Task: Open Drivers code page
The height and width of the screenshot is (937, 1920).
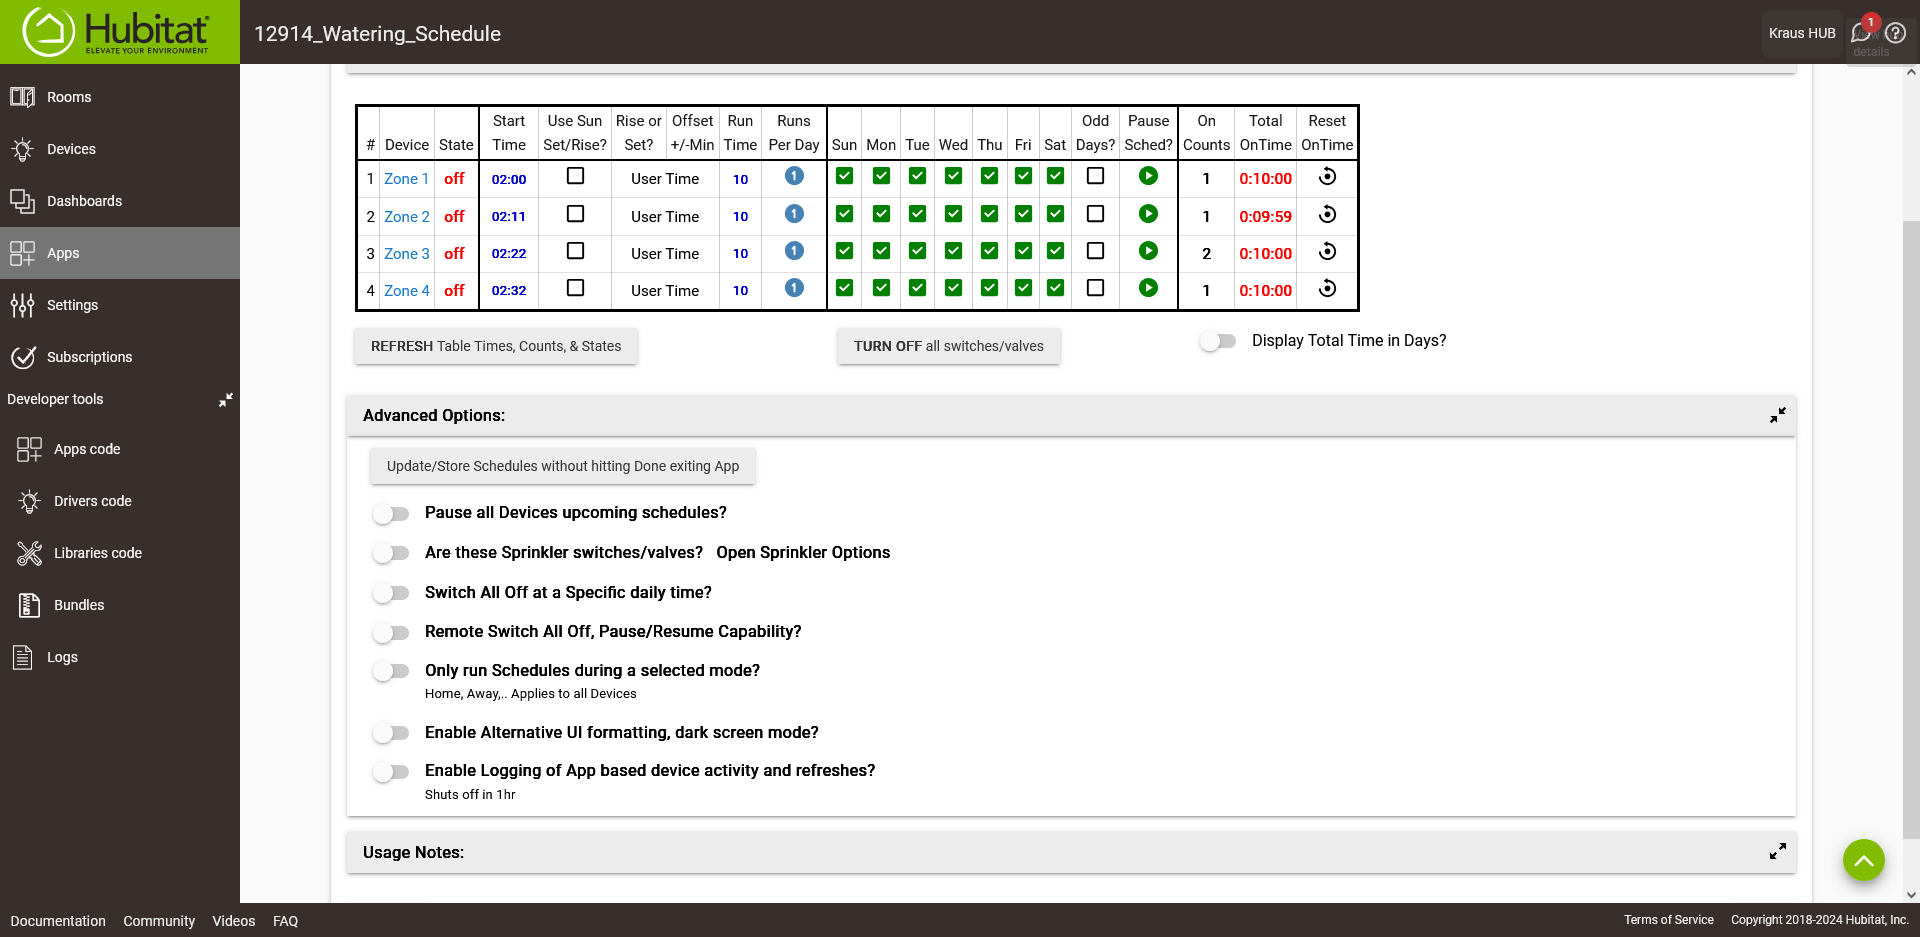Action: click(x=120, y=501)
